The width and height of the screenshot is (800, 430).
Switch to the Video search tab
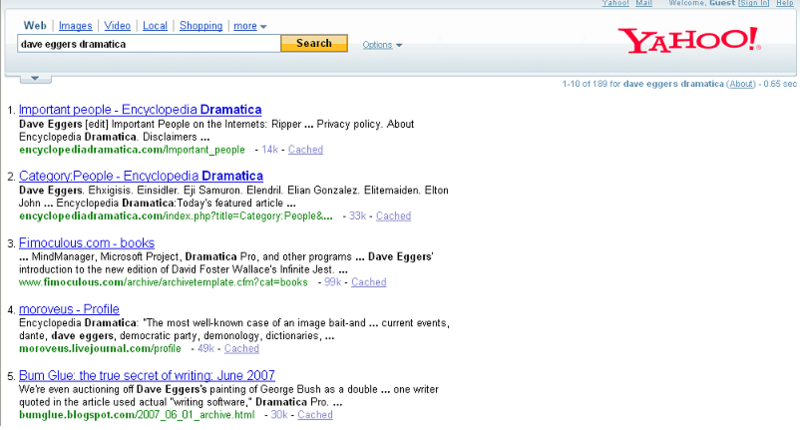[119, 26]
